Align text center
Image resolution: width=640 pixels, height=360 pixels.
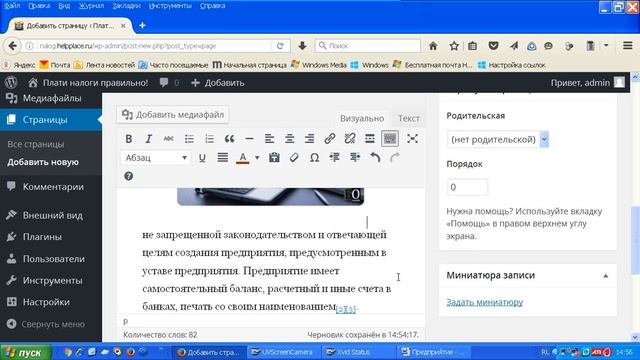tap(289, 139)
